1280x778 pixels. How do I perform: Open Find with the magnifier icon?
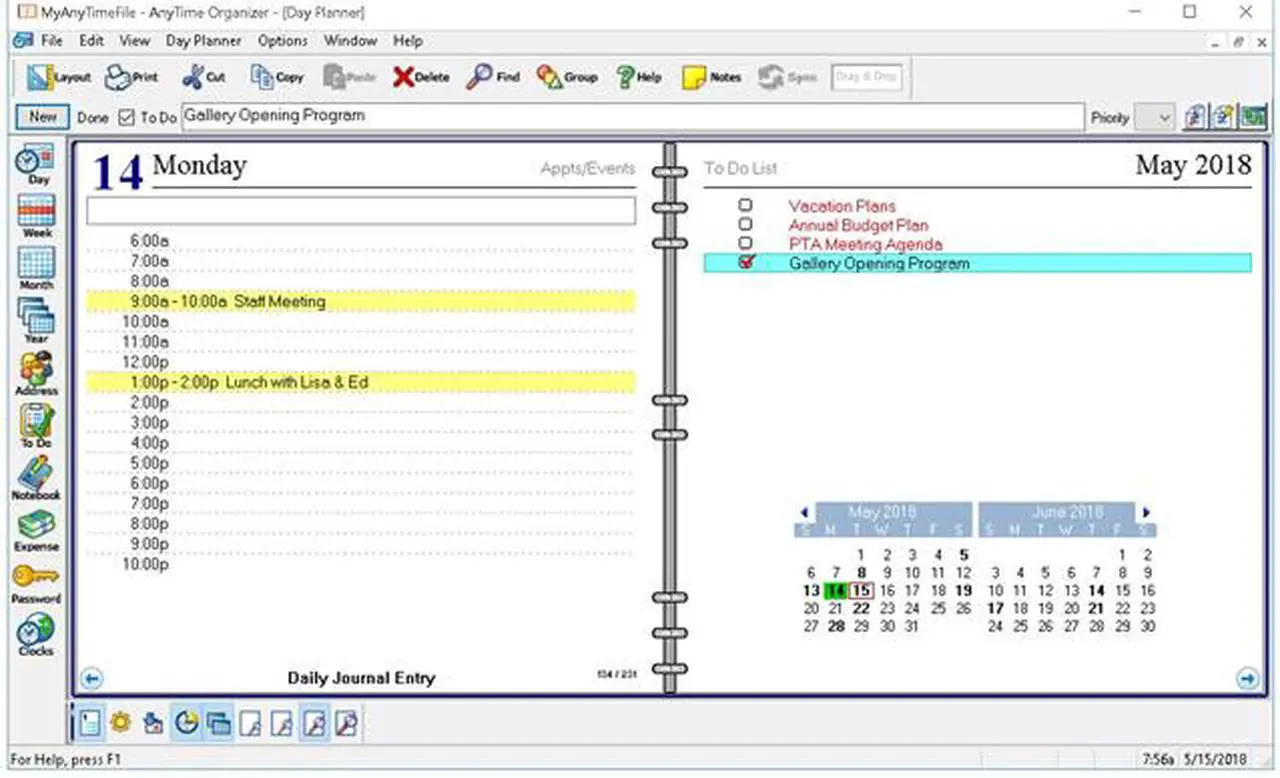point(494,77)
